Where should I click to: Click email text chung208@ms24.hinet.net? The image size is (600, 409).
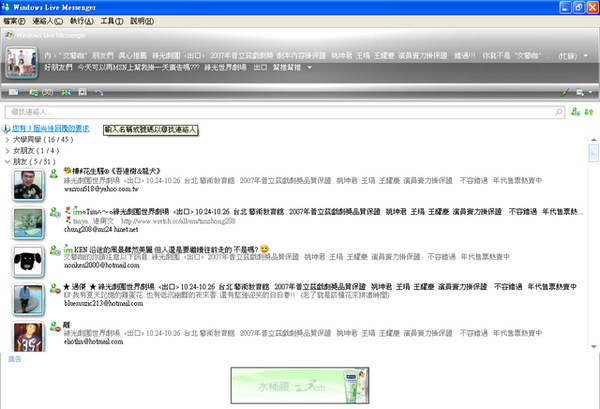tap(101, 230)
